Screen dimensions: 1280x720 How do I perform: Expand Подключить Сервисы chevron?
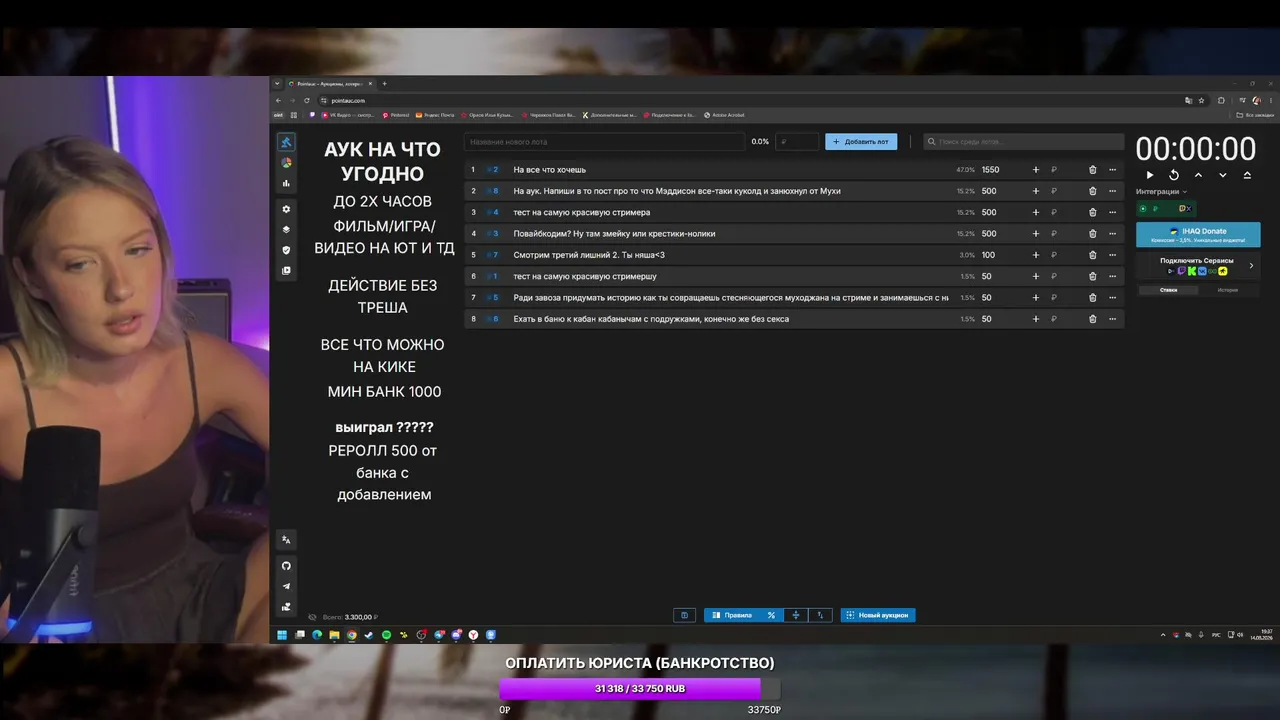point(1251,266)
